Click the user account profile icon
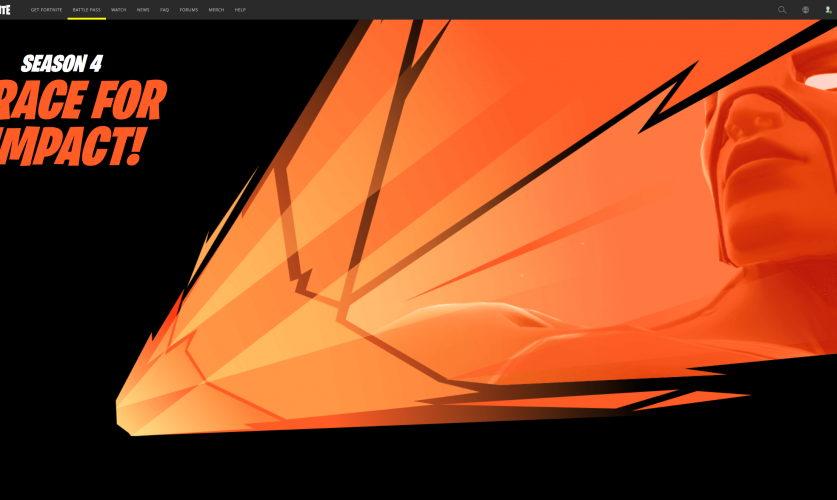Image resolution: width=837 pixels, height=500 pixels. coord(828,9)
